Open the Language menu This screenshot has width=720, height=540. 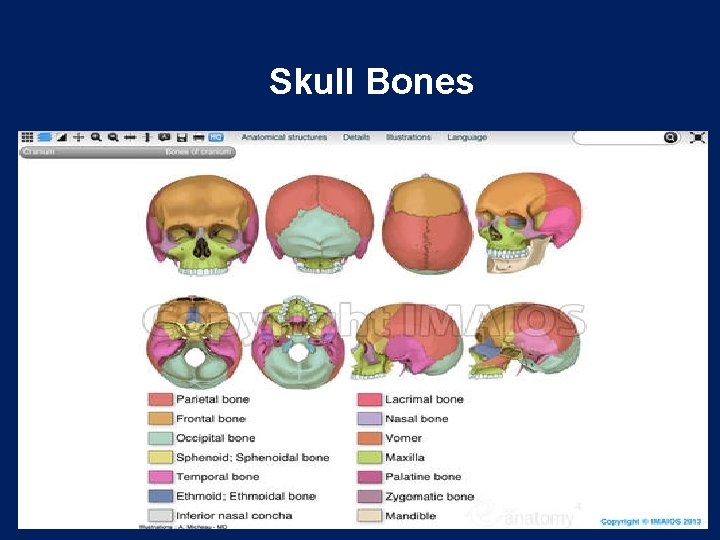pyautogui.click(x=467, y=137)
